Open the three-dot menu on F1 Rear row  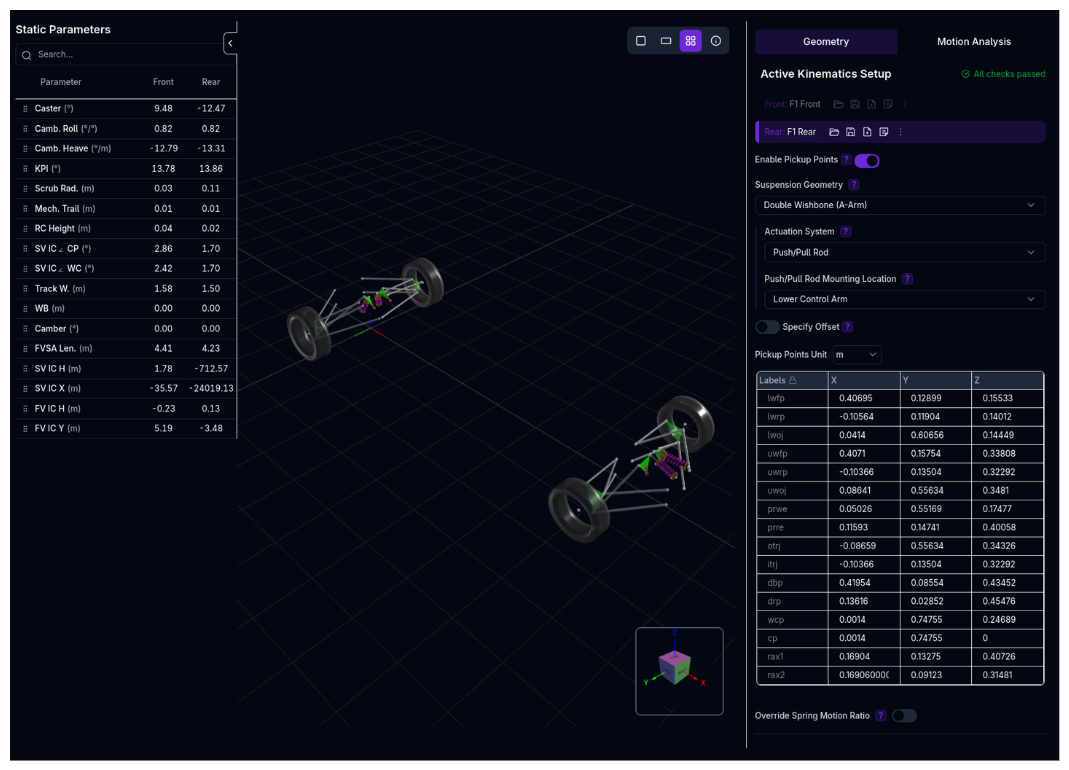(901, 131)
